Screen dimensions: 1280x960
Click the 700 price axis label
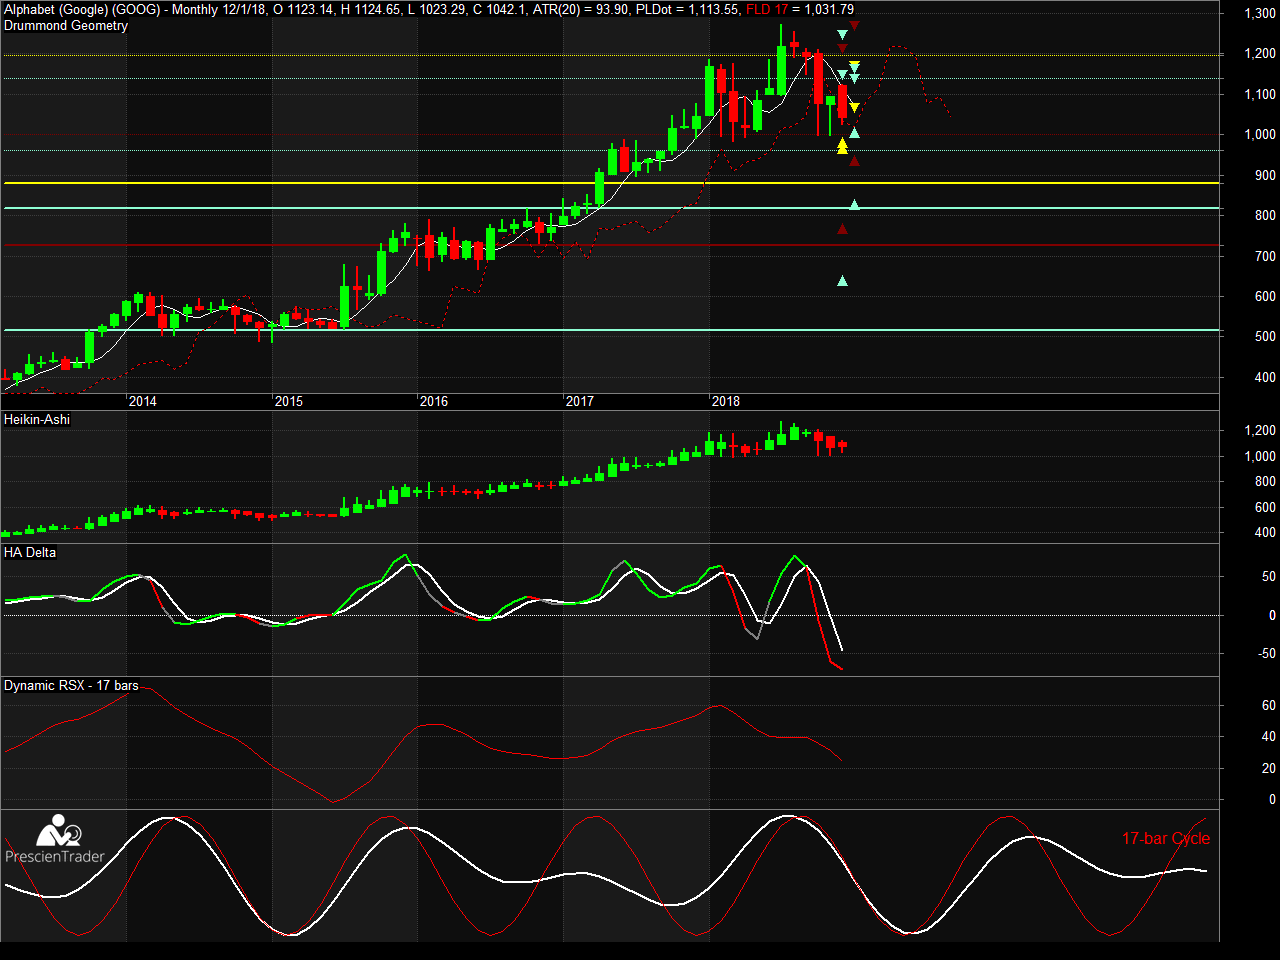(x=1265, y=257)
